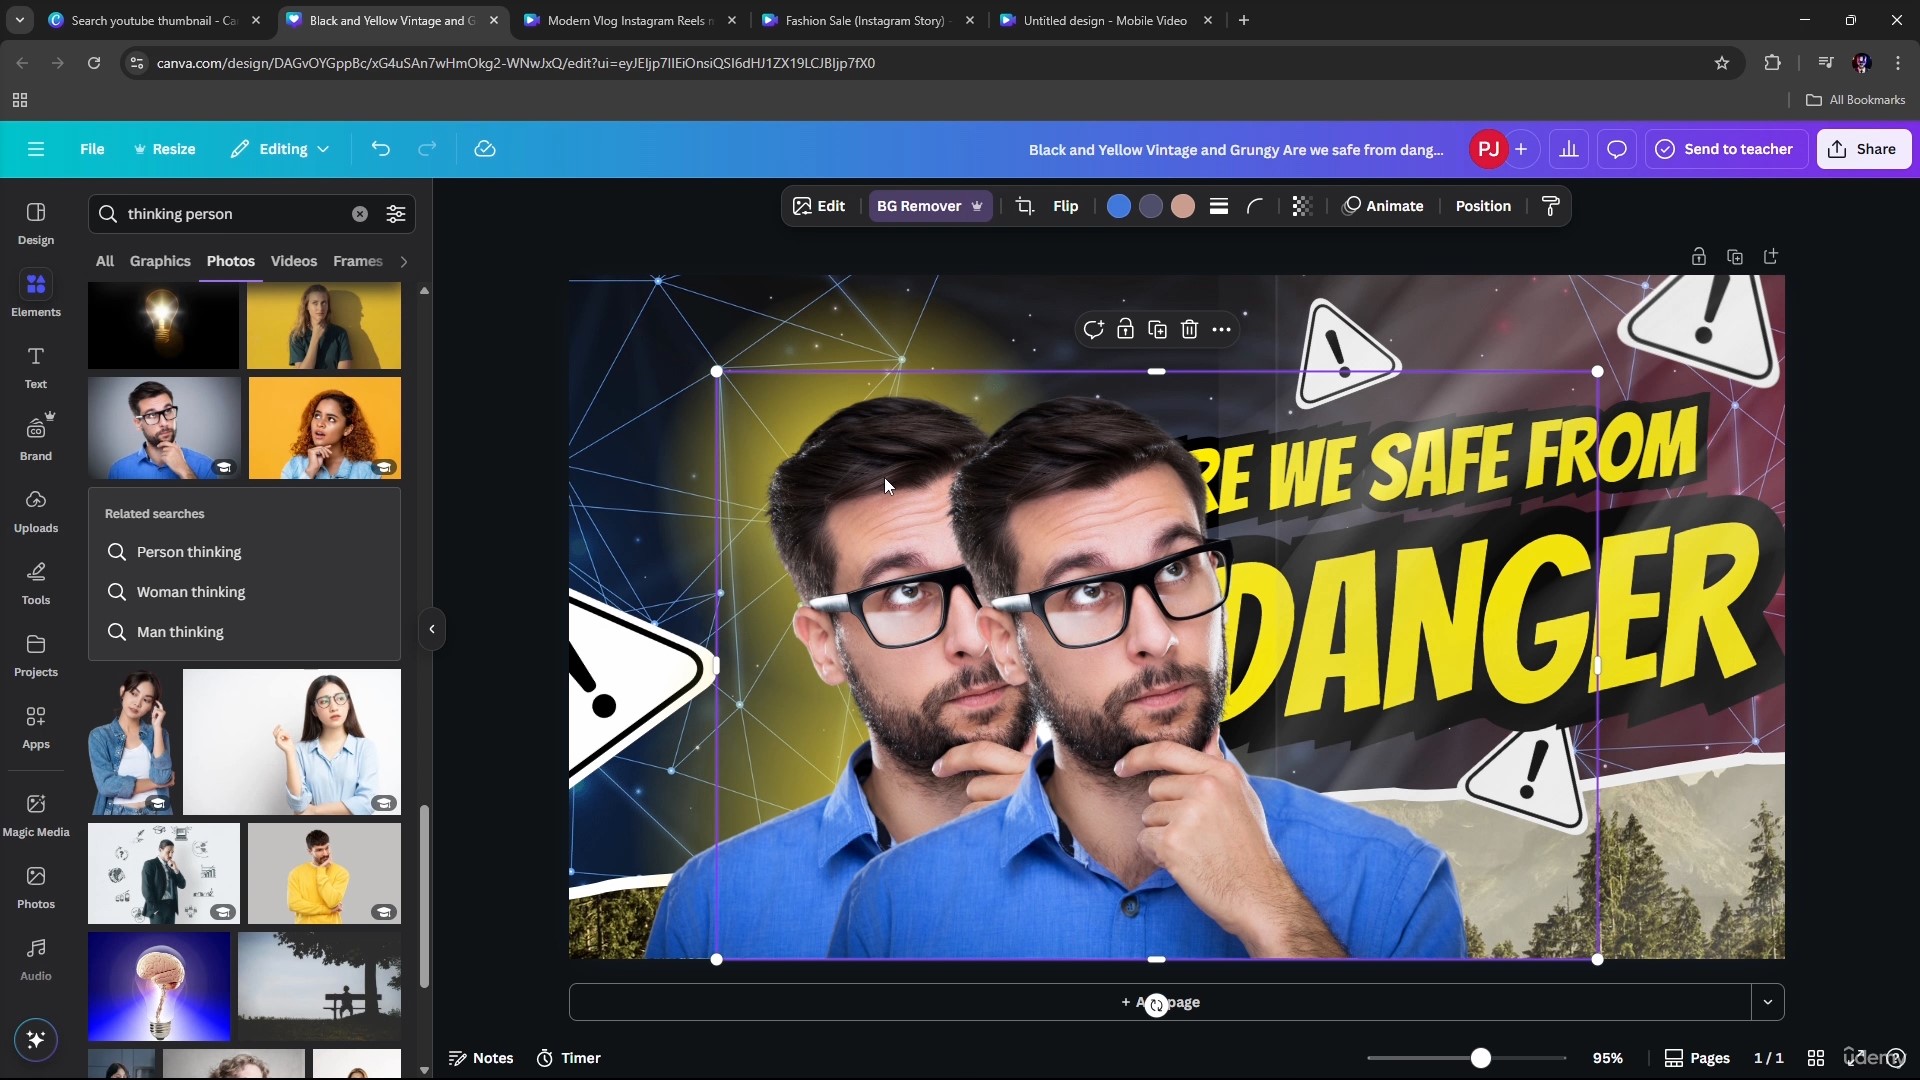Image resolution: width=1920 pixels, height=1080 pixels.
Task: Copy style with the paint roller
Action: point(1551,206)
